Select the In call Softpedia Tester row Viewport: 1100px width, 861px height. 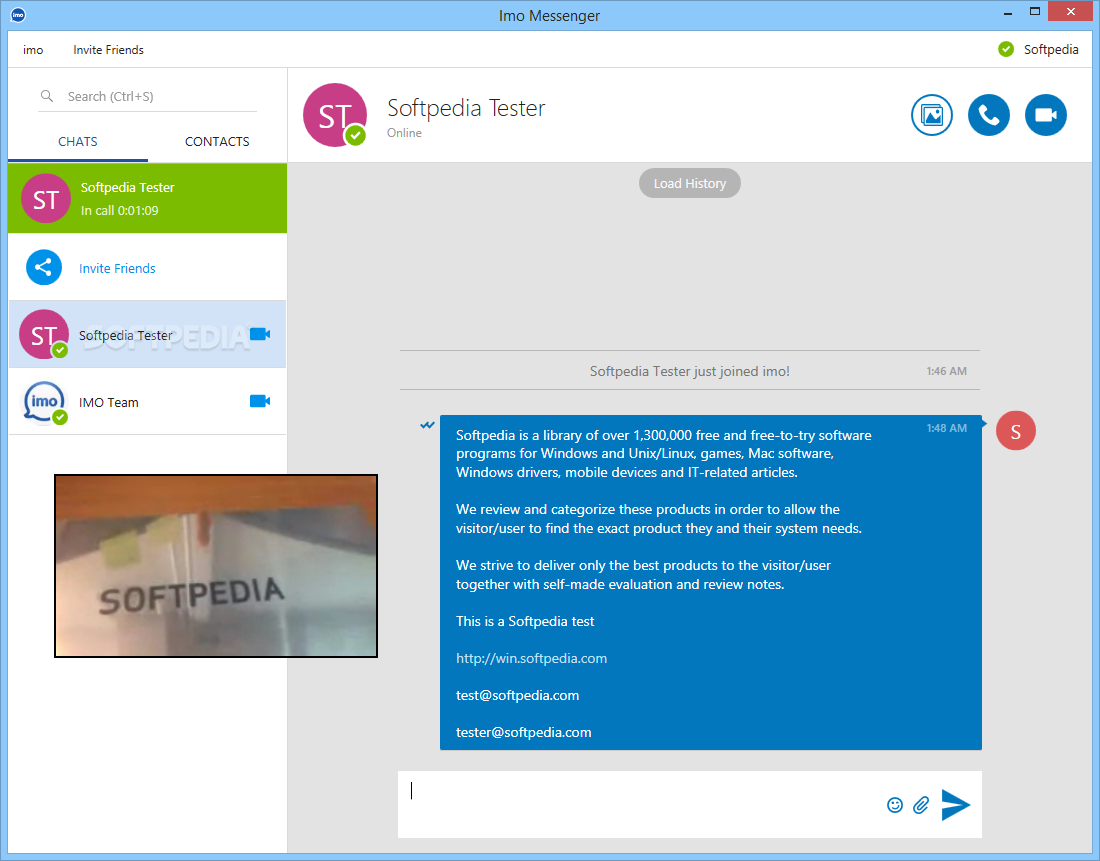pyautogui.click(x=147, y=199)
